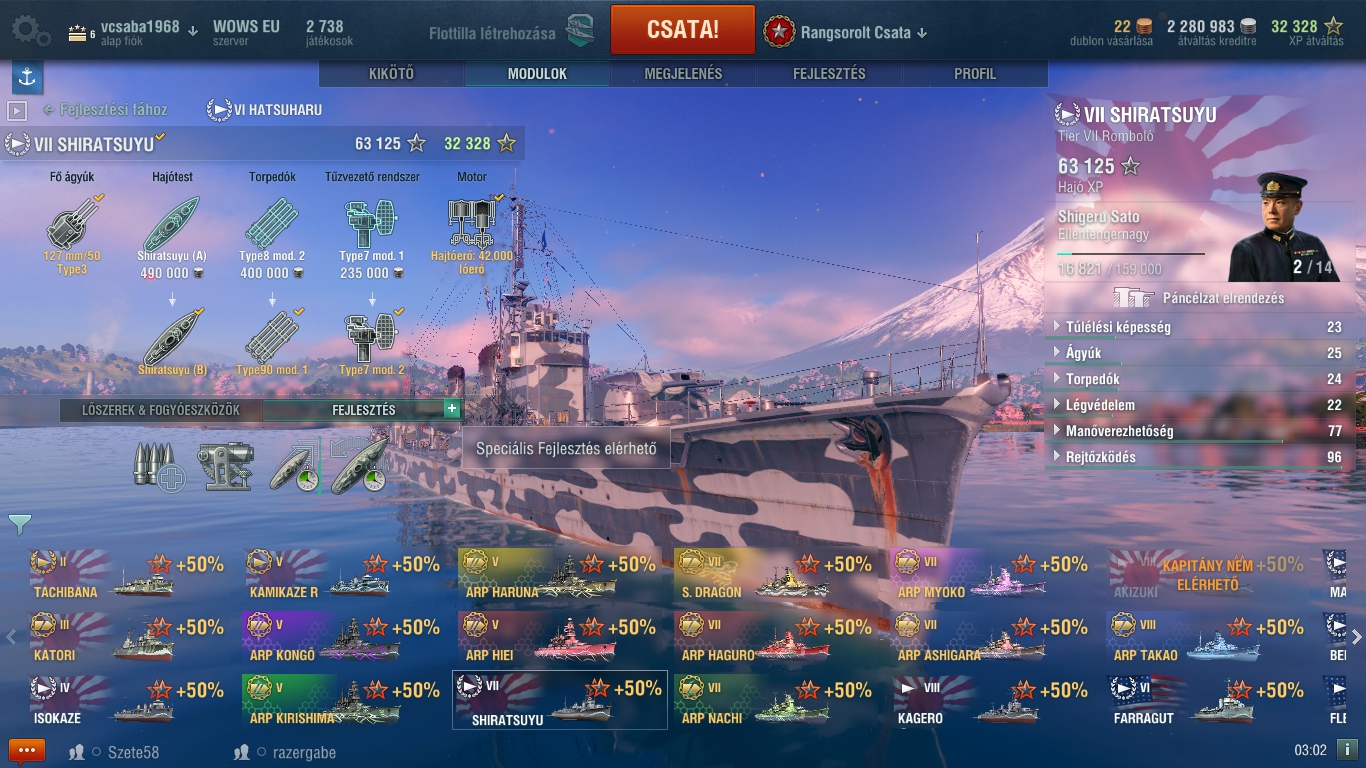Toggle the Shiratsuyu (B) hull selection
The height and width of the screenshot is (768, 1366).
click(x=172, y=337)
